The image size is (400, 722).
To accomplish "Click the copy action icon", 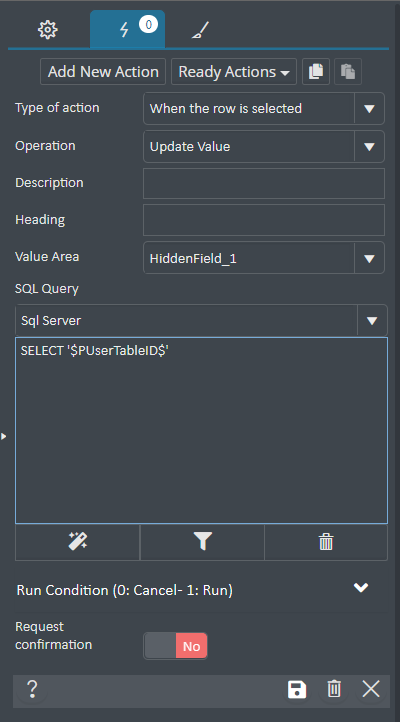I will (316, 71).
